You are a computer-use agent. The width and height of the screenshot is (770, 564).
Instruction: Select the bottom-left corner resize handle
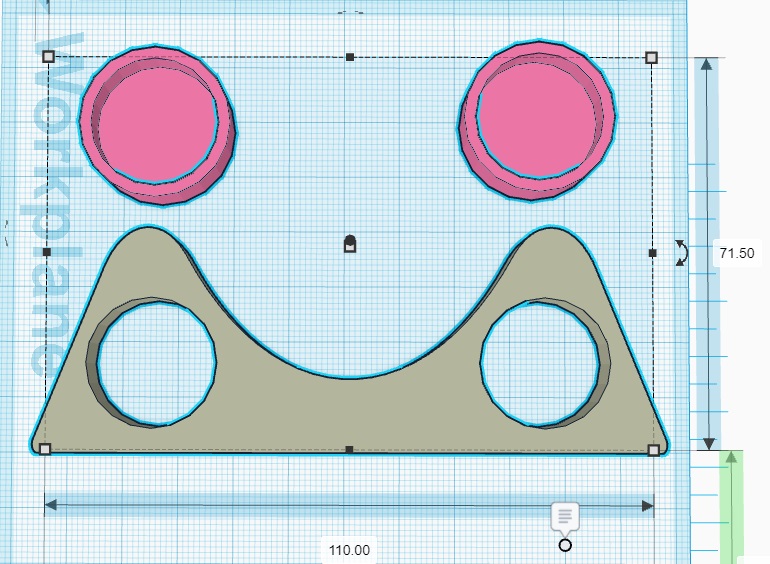point(44,450)
